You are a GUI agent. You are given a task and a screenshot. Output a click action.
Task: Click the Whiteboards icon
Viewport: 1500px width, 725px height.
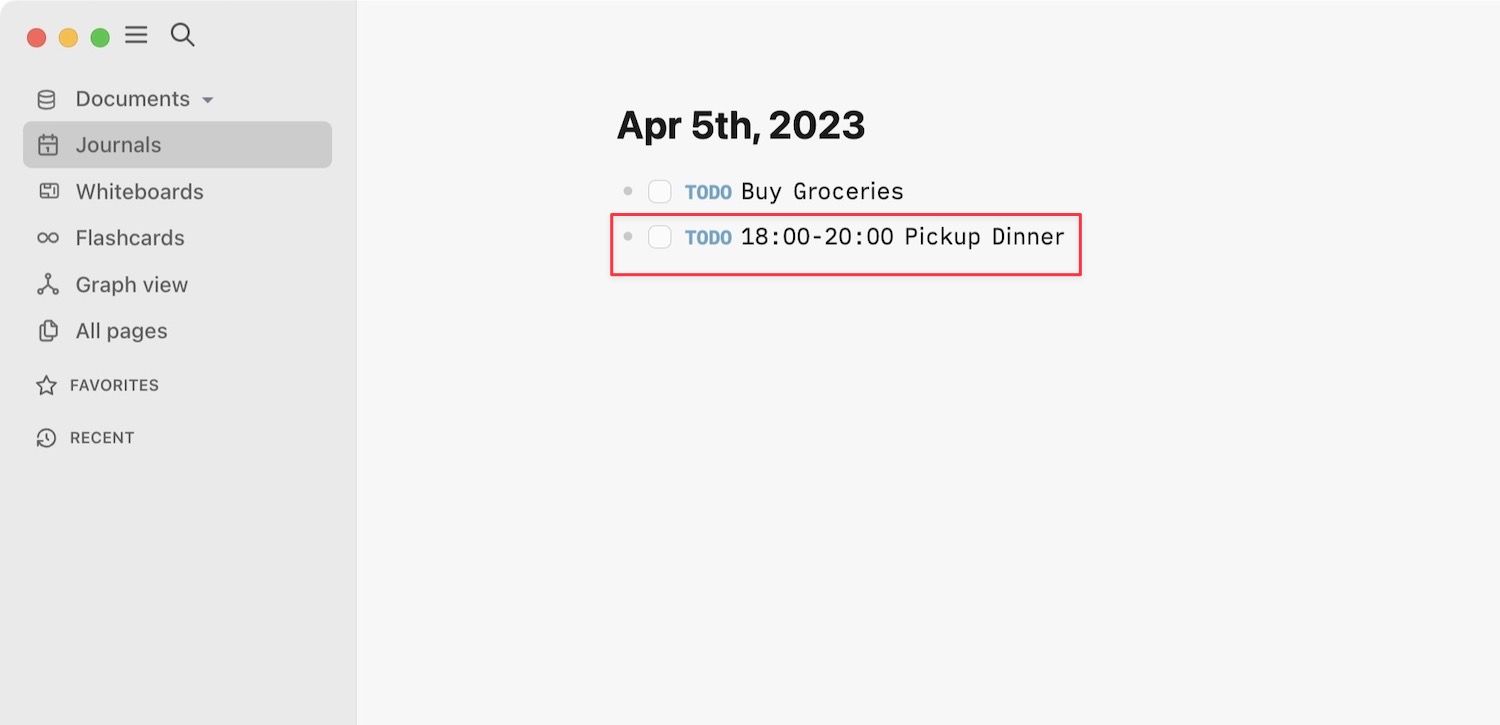(48, 191)
